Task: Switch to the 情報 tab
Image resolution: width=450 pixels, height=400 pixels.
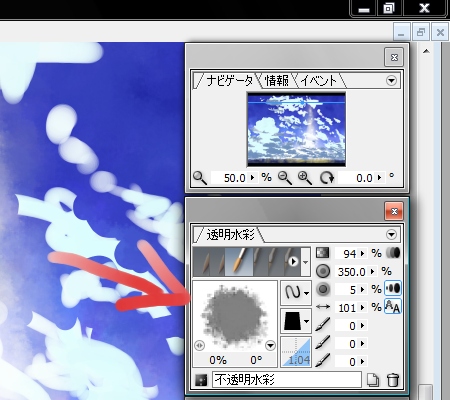Action: 277,81
